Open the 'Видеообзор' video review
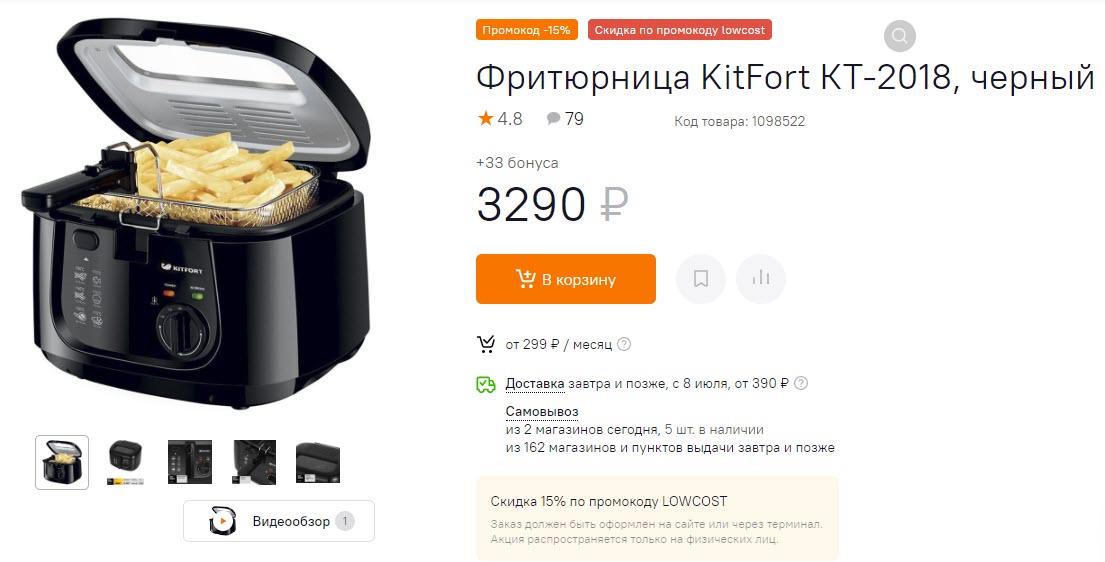 (x=279, y=521)
